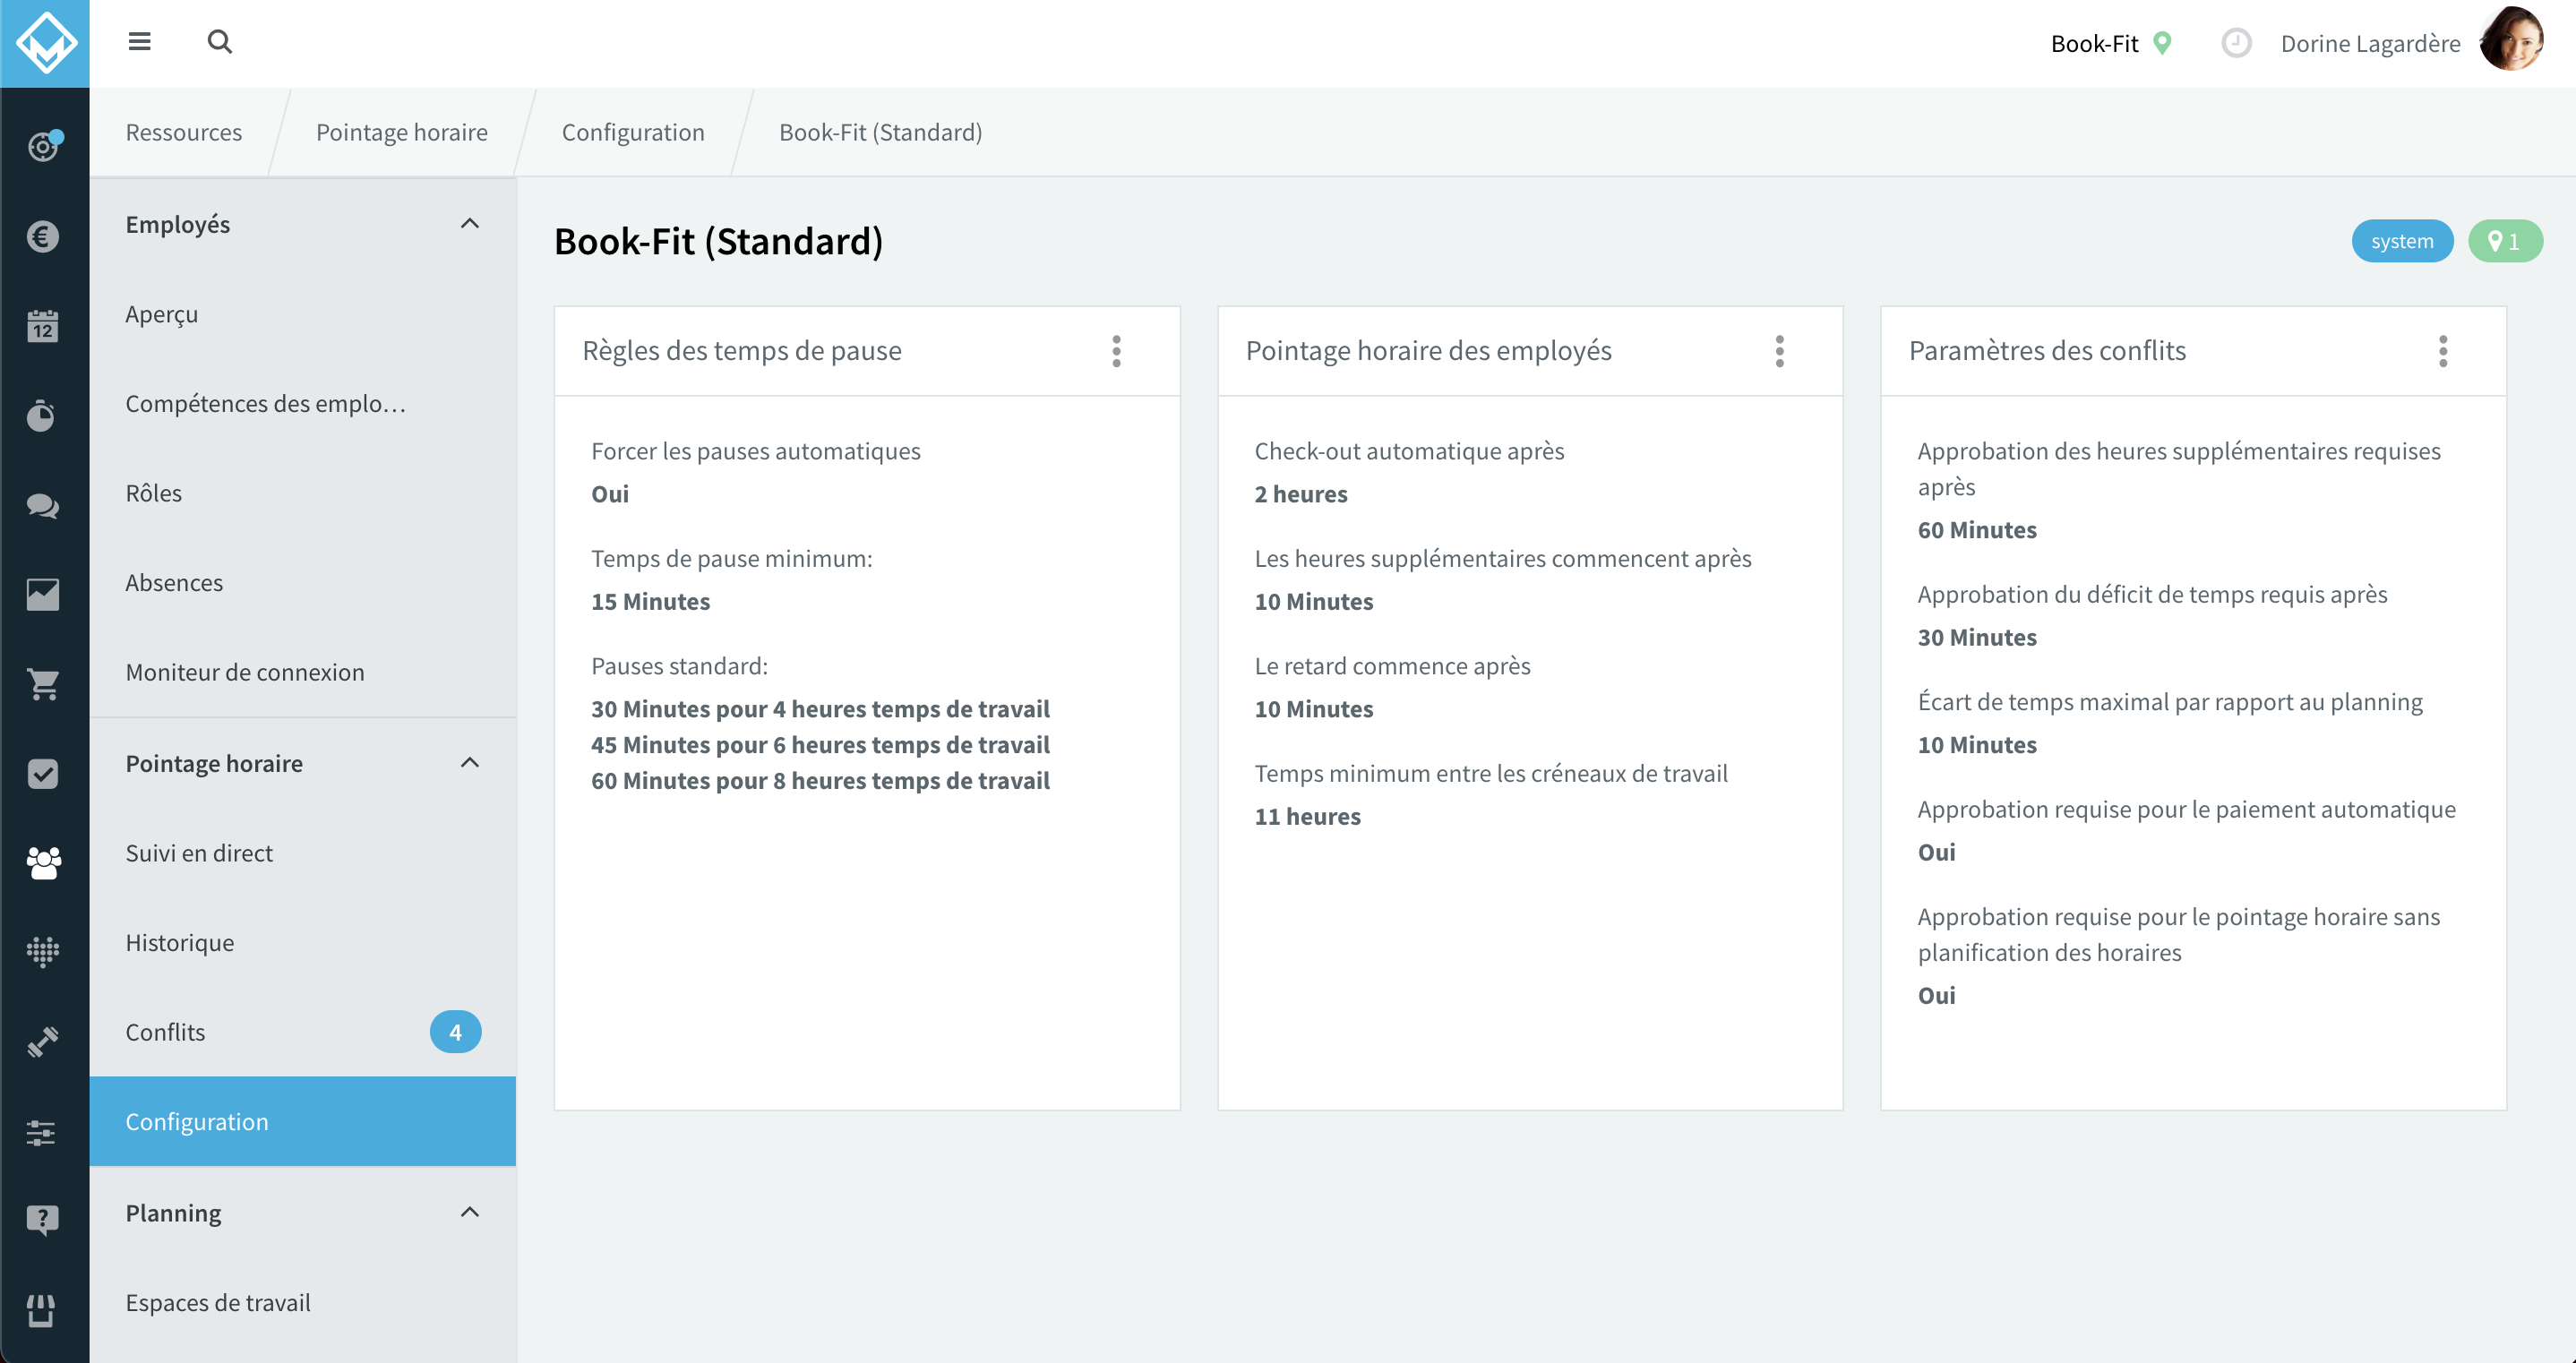Image resolution: width=2576 pixels, height=1363 pixels.
Task: Open the euro finance sidebar icon
Action: [43, 236]
